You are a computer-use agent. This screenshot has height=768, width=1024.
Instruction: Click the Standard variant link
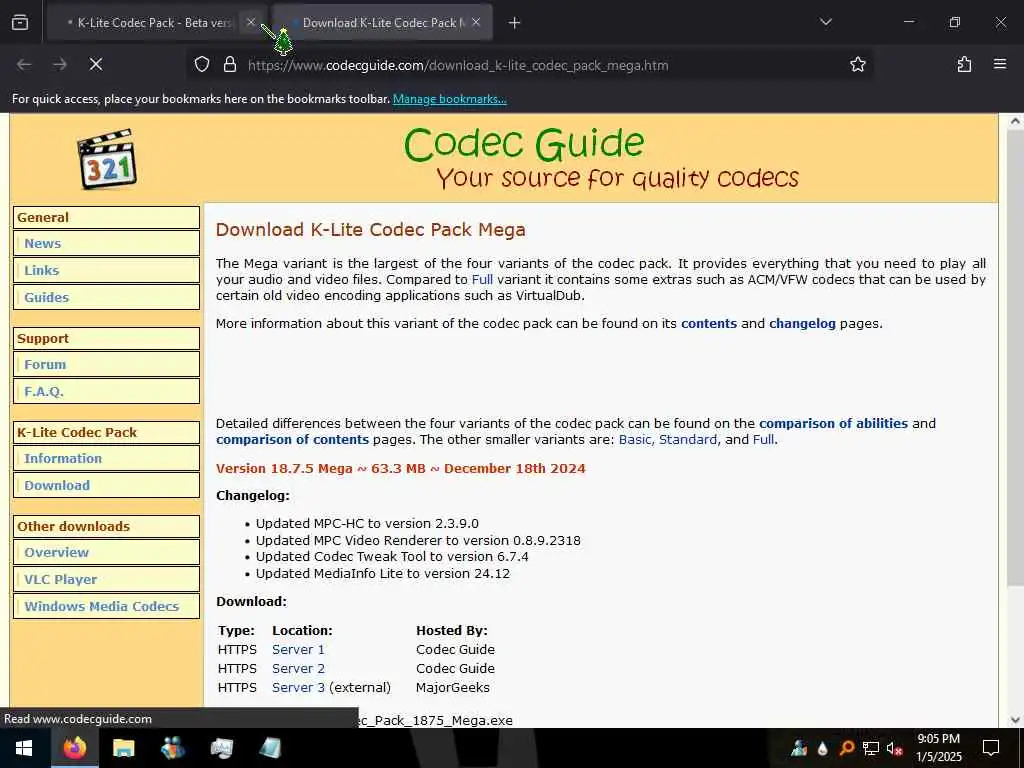(x=688, y=440)
